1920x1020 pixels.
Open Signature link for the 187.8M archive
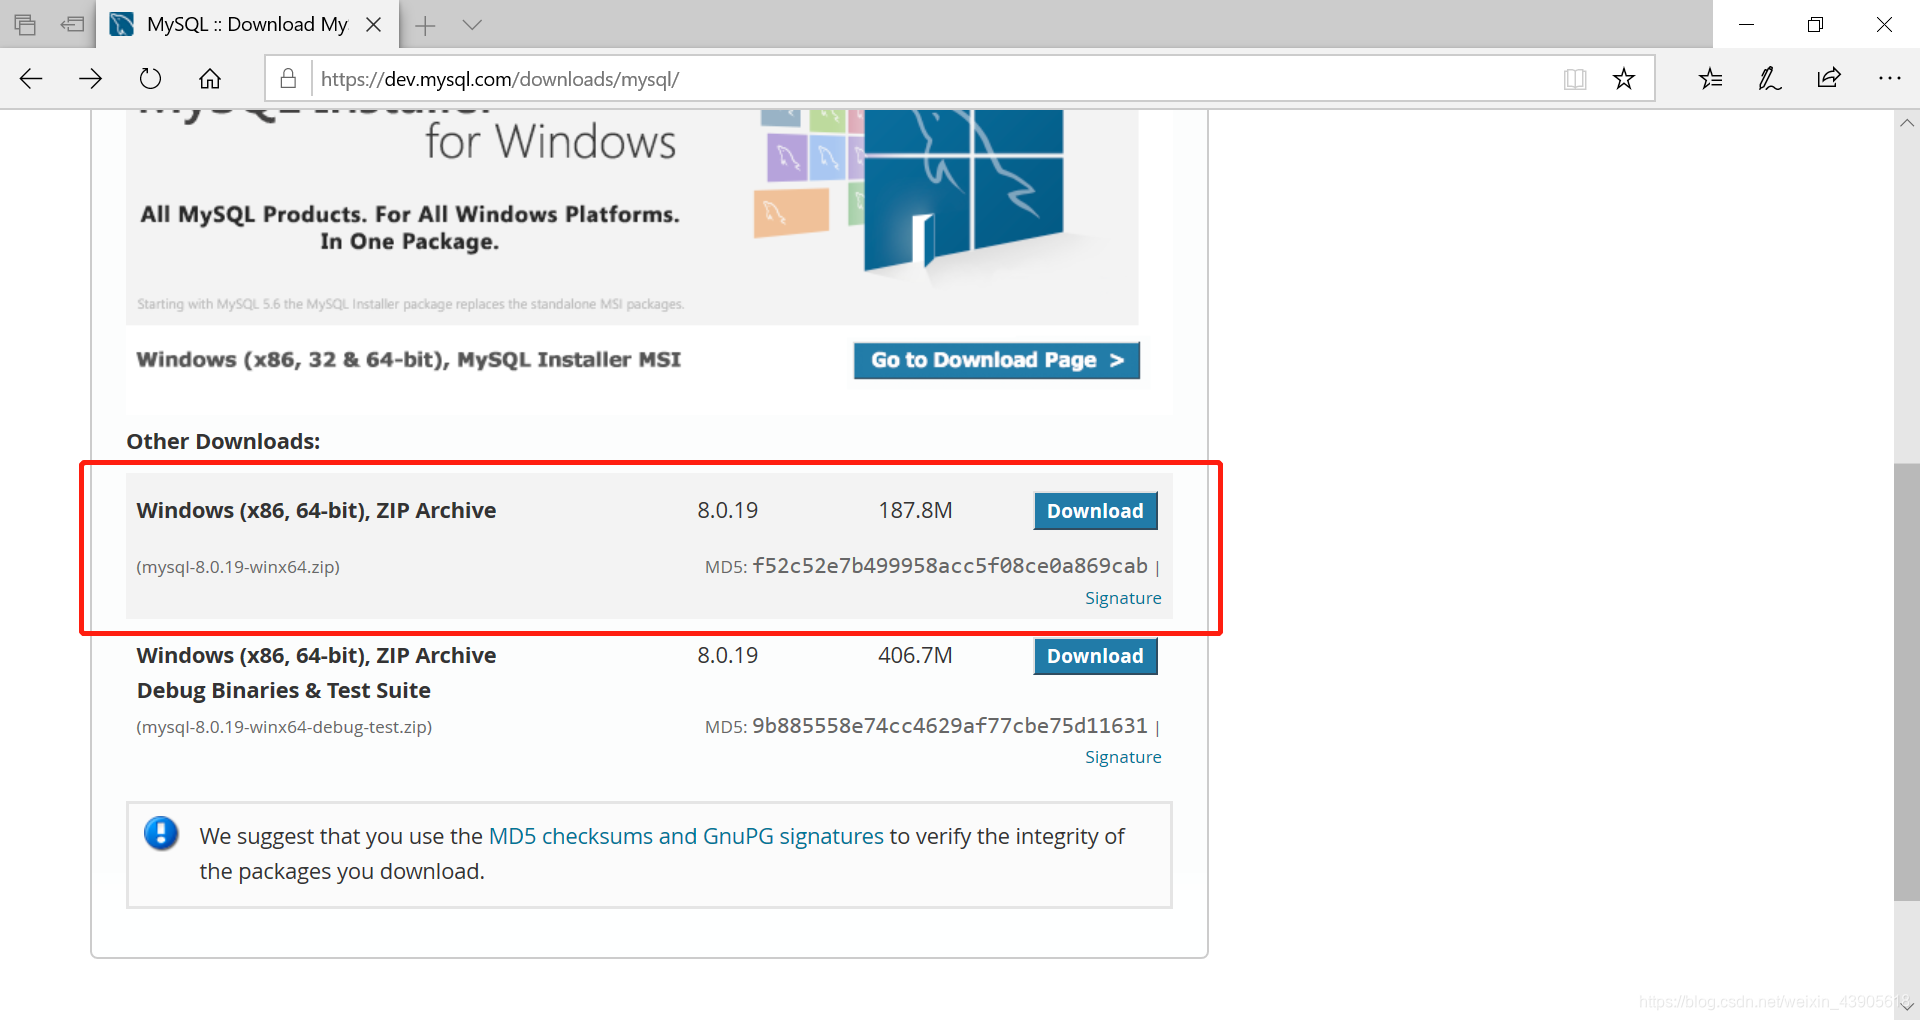pos(1123,598)
